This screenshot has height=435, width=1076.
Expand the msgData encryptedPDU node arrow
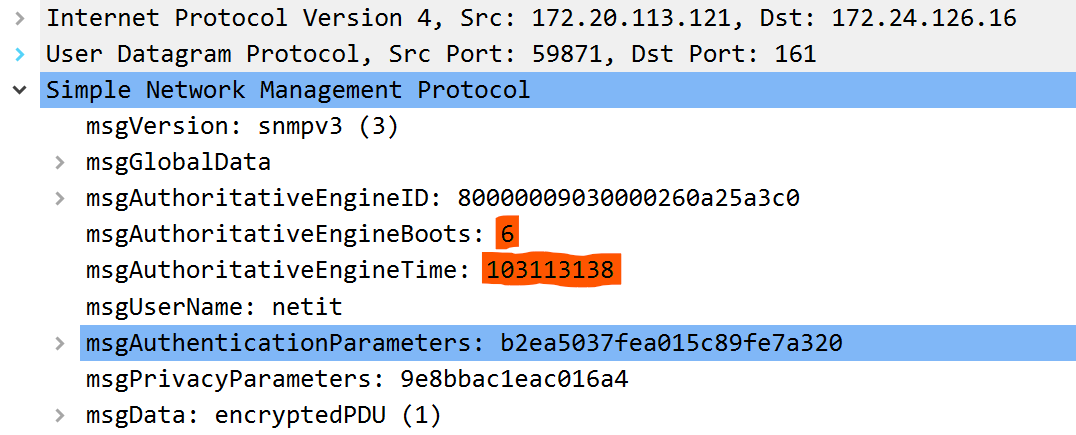[x=60, y=415]
